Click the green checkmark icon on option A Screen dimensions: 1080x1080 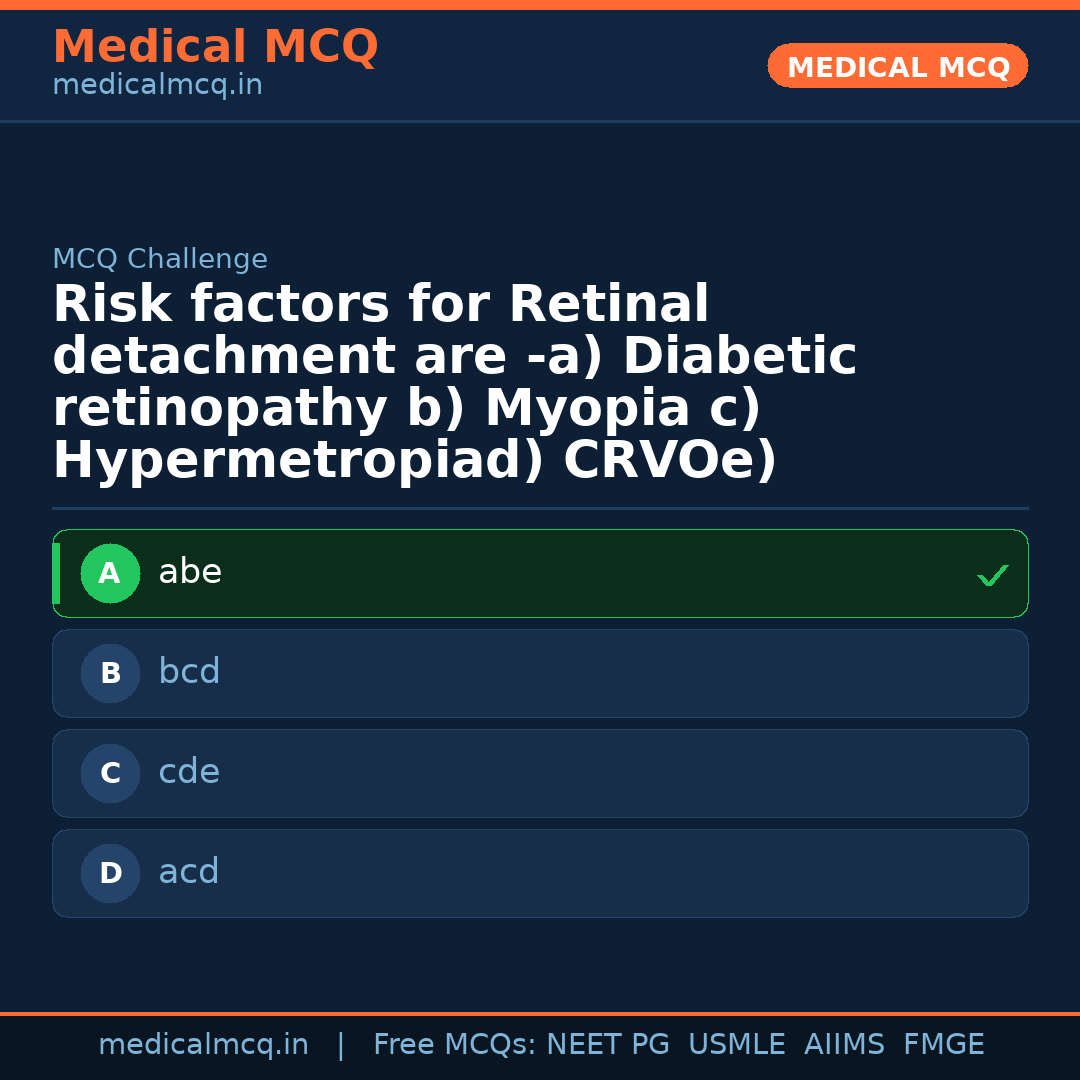tap(992, 575)
